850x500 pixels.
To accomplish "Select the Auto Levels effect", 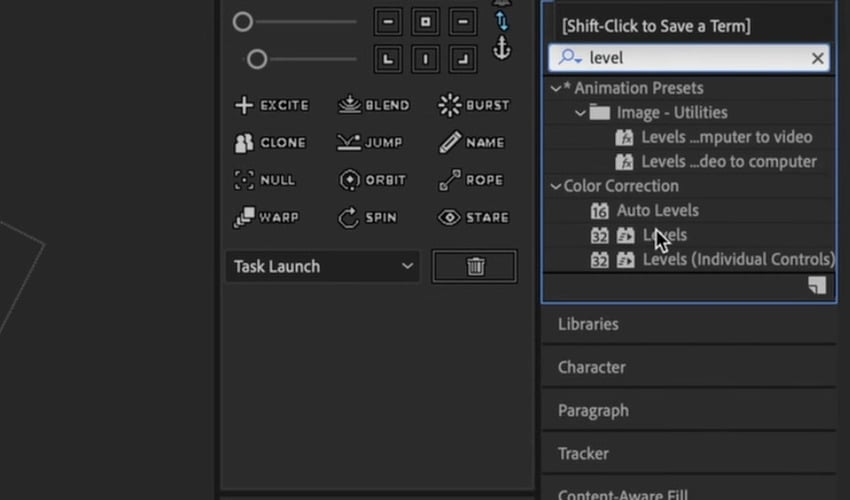I will pos(658,210).
